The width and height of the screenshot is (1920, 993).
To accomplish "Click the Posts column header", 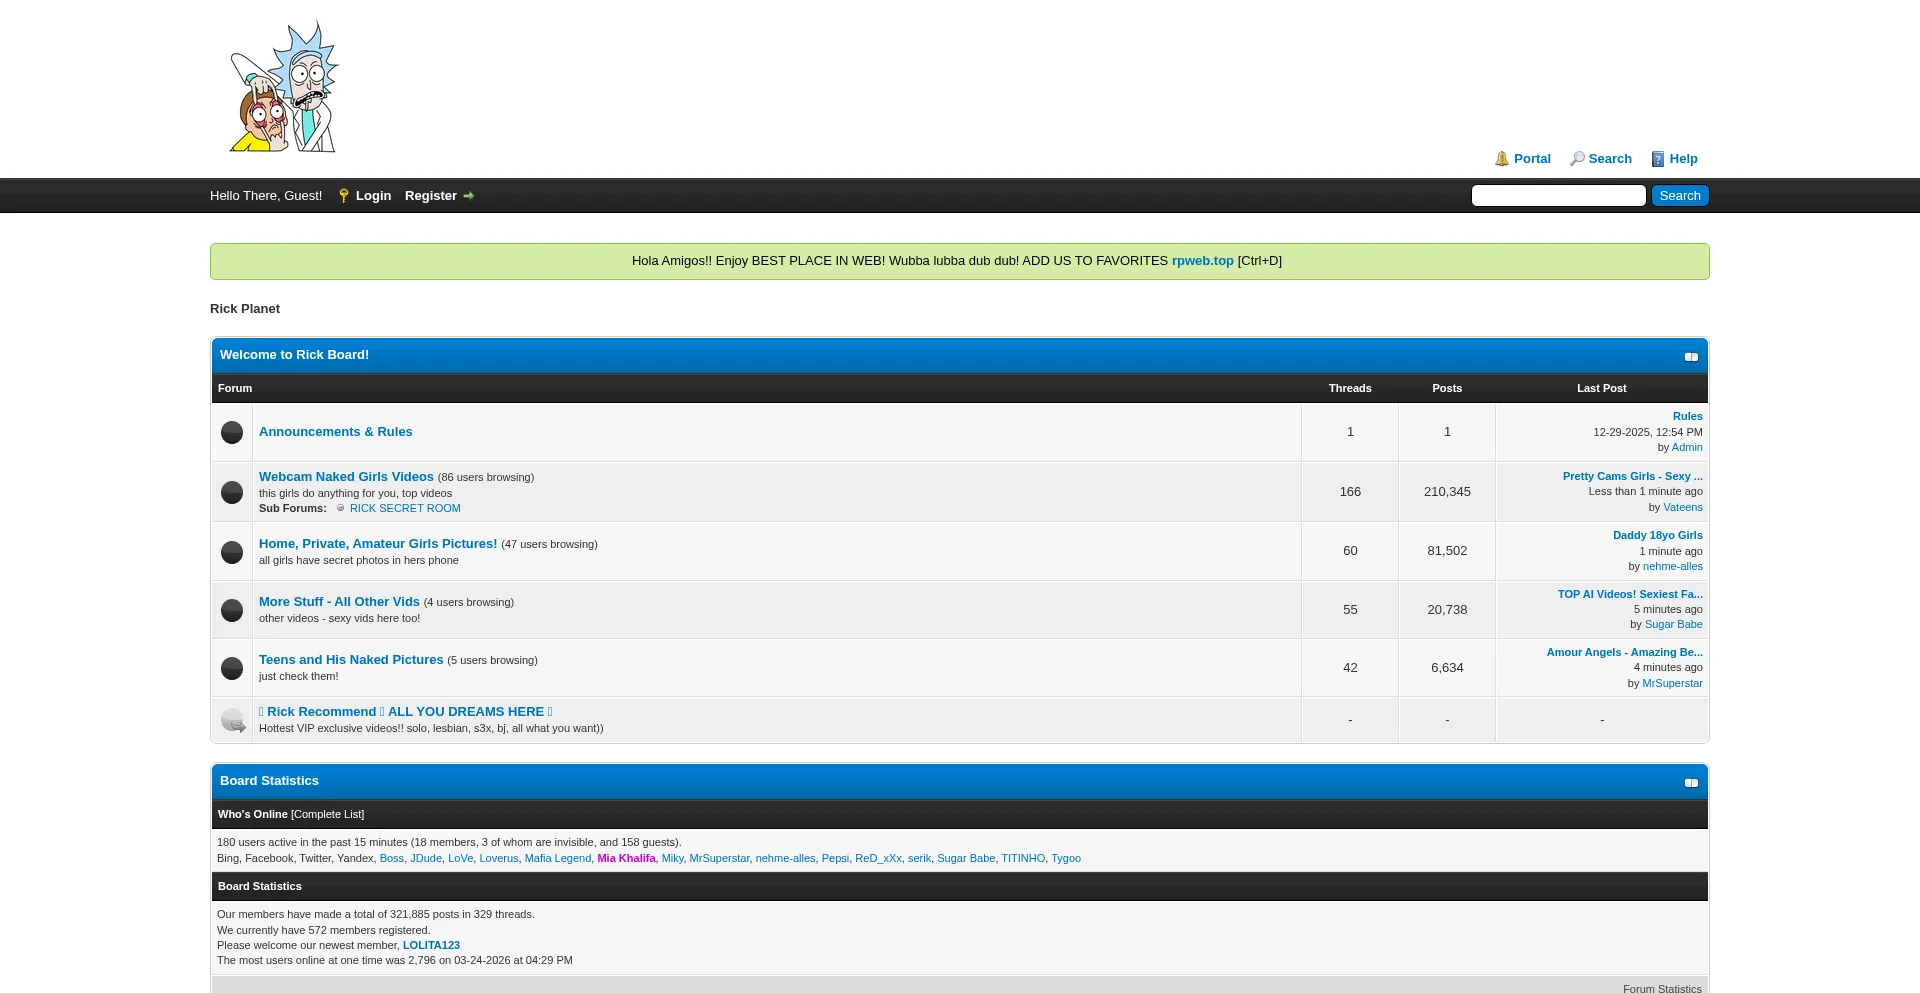I will coord(1447,388).
